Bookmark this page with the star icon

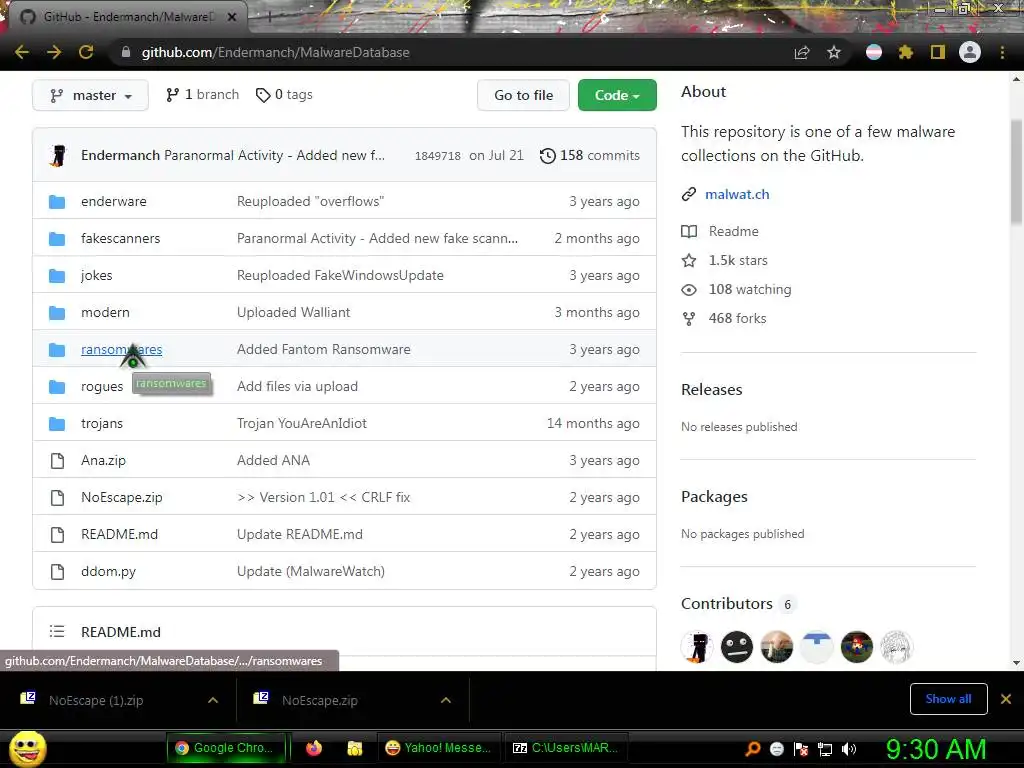834,52
